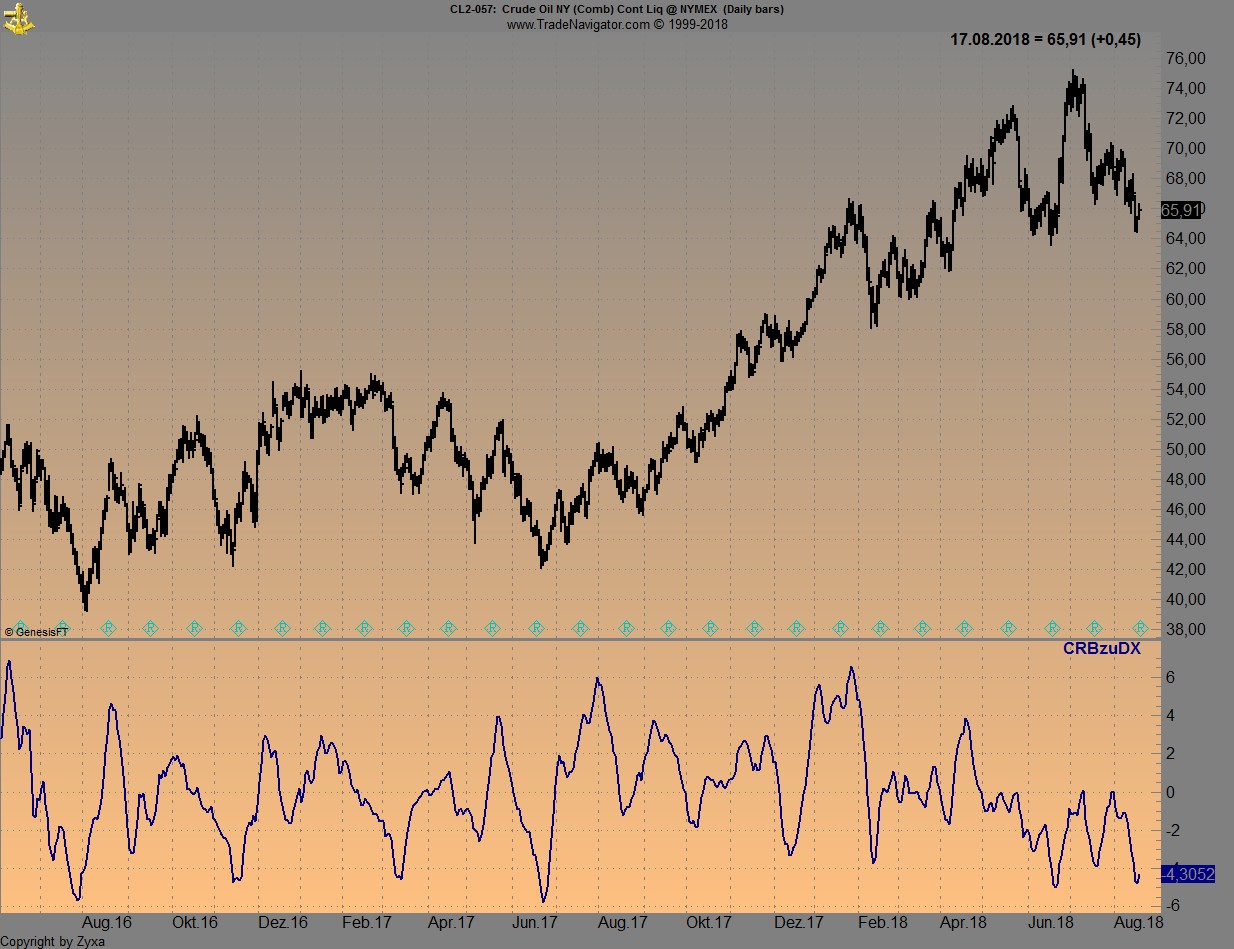Select the R marker above Jun.17

(535, 628)
